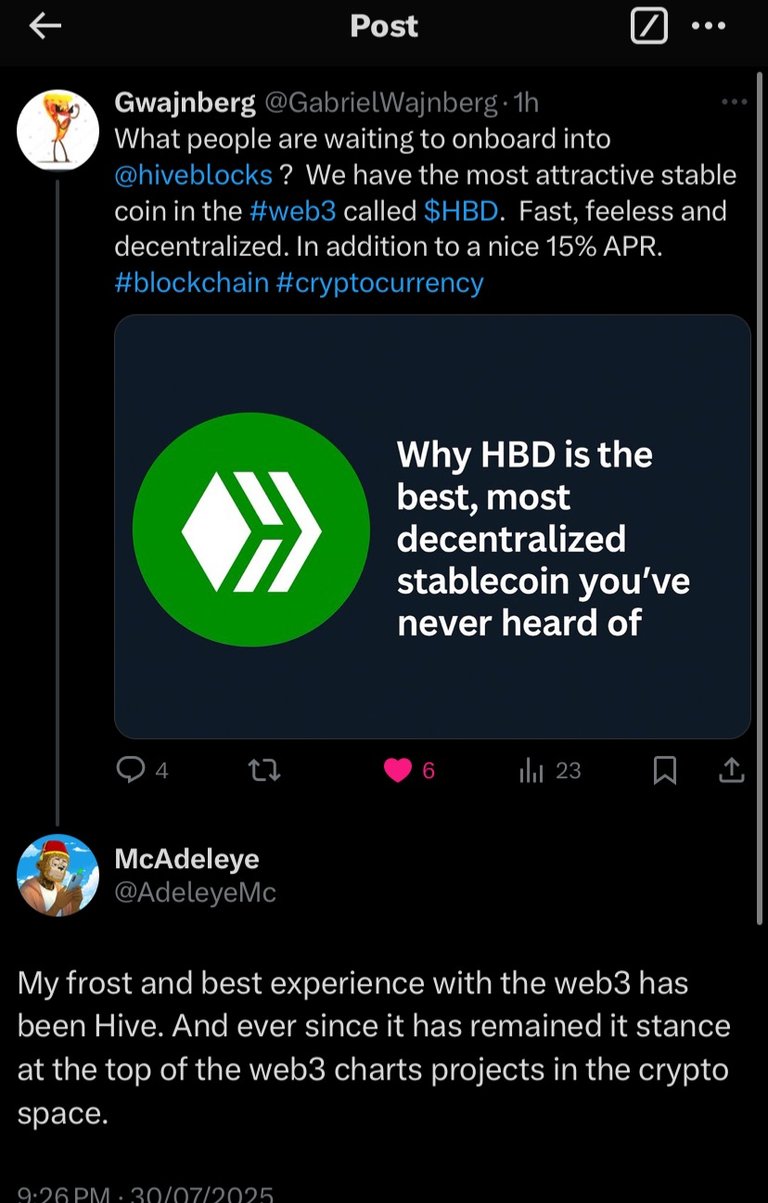Tap the back arrow
Viewport: 768px width, 1203px height.
point(45,28)
